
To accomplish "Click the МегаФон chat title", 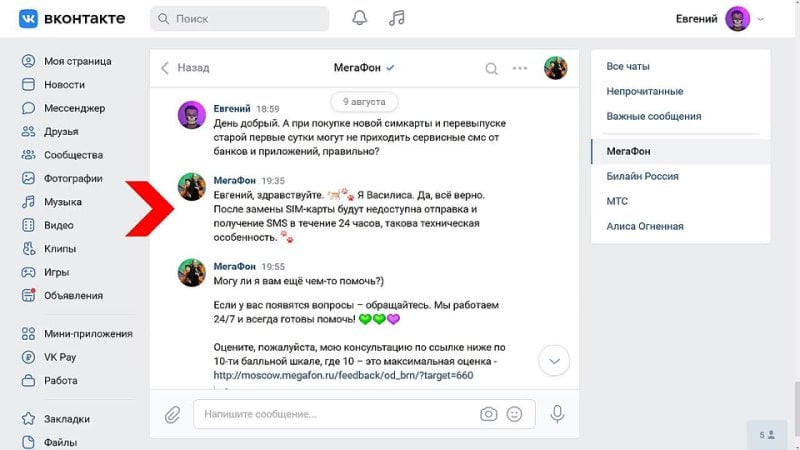I will click(357, 68).
